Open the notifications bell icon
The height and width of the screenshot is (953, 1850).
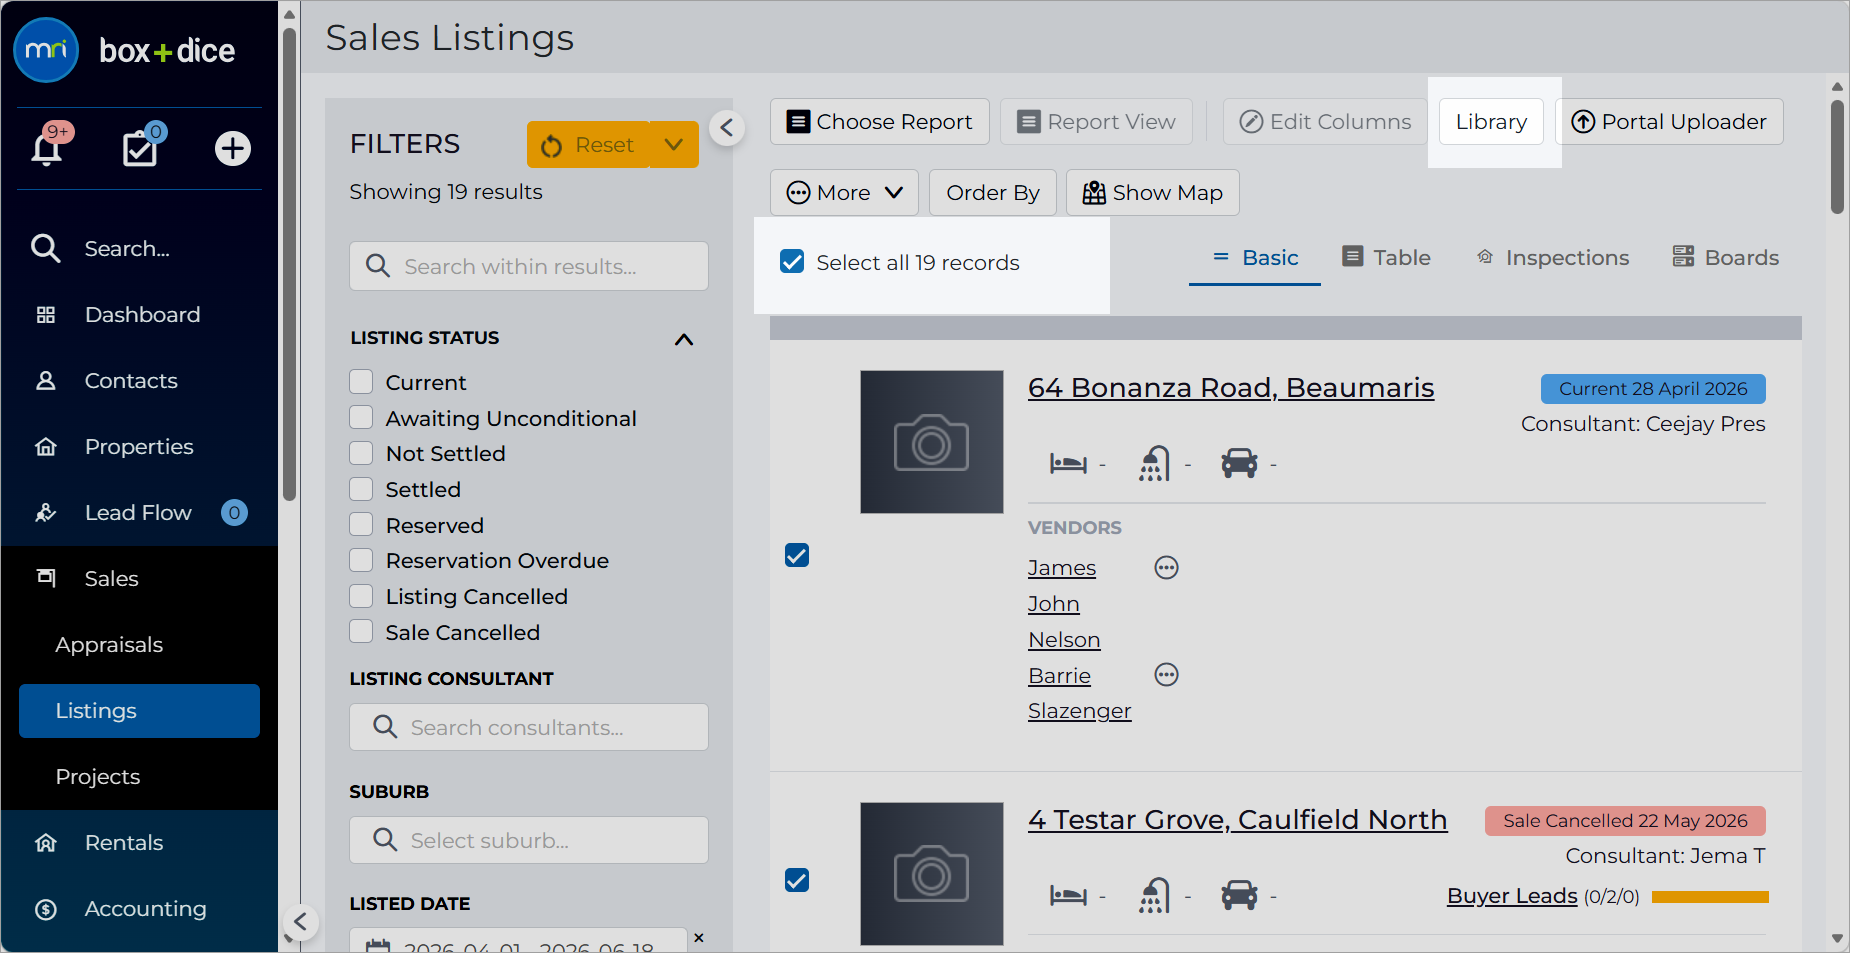47,148
